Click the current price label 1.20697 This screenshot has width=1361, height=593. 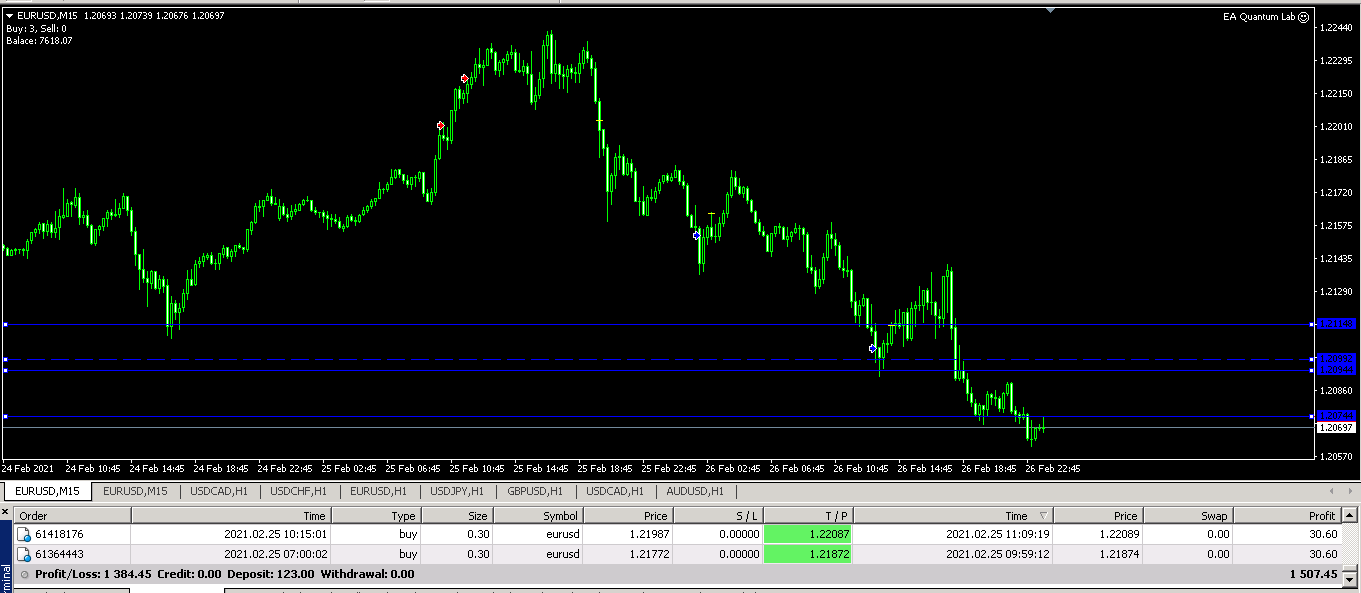(x=1336, y=428)
